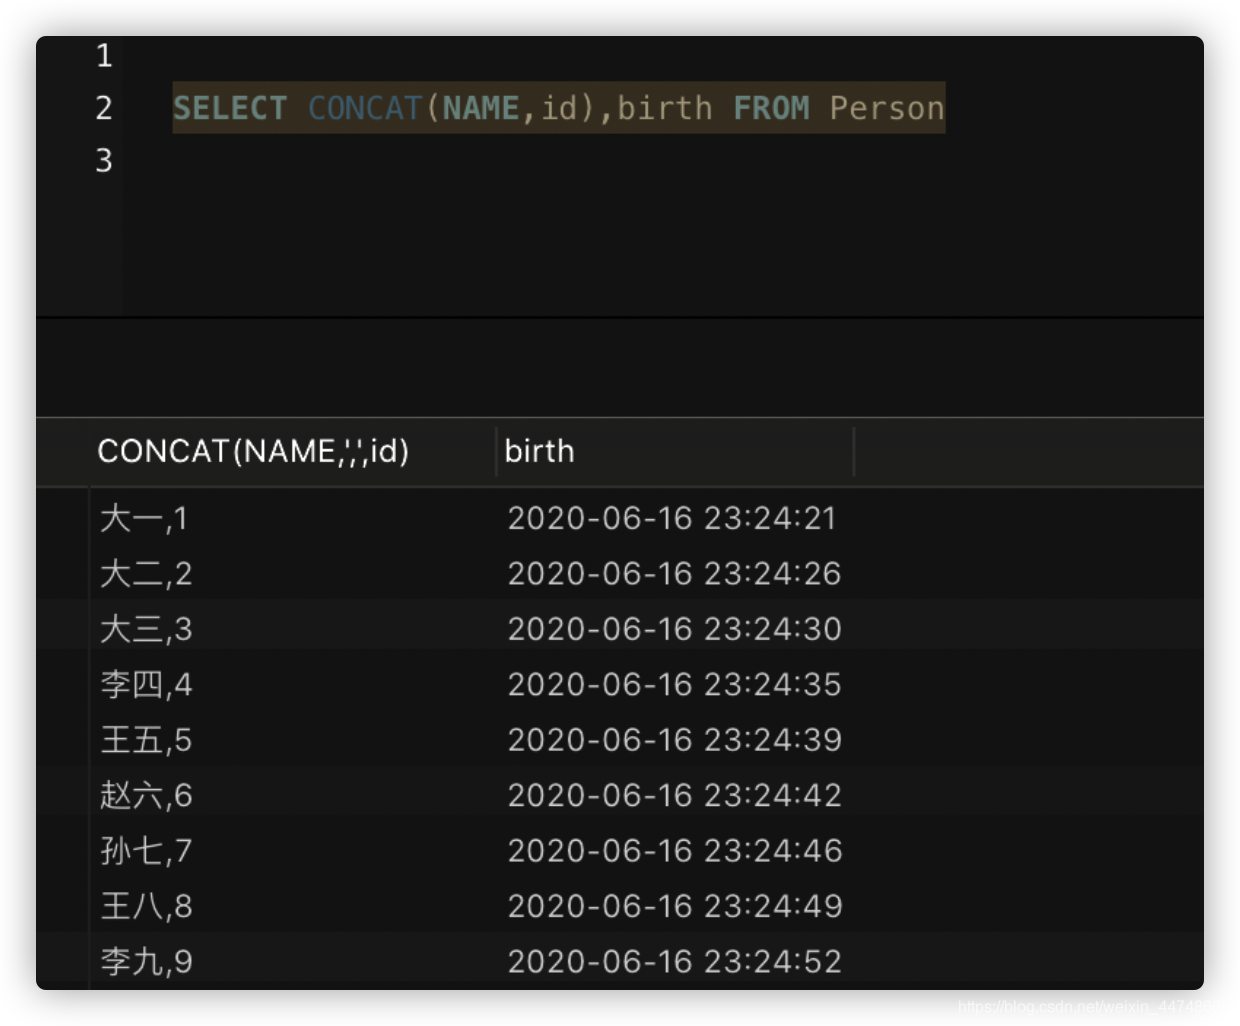Image resolution: width=1240 pixels, height=1026 pixels.
Task: Select the cell 王八,8
Action: (146, 906)
